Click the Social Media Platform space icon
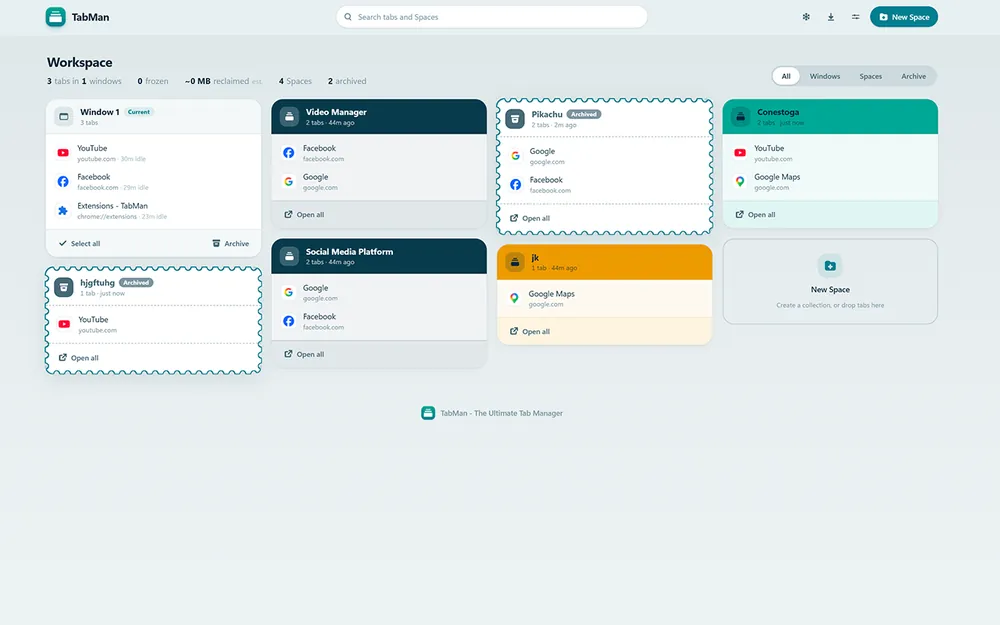 click(x=290, y=256)
